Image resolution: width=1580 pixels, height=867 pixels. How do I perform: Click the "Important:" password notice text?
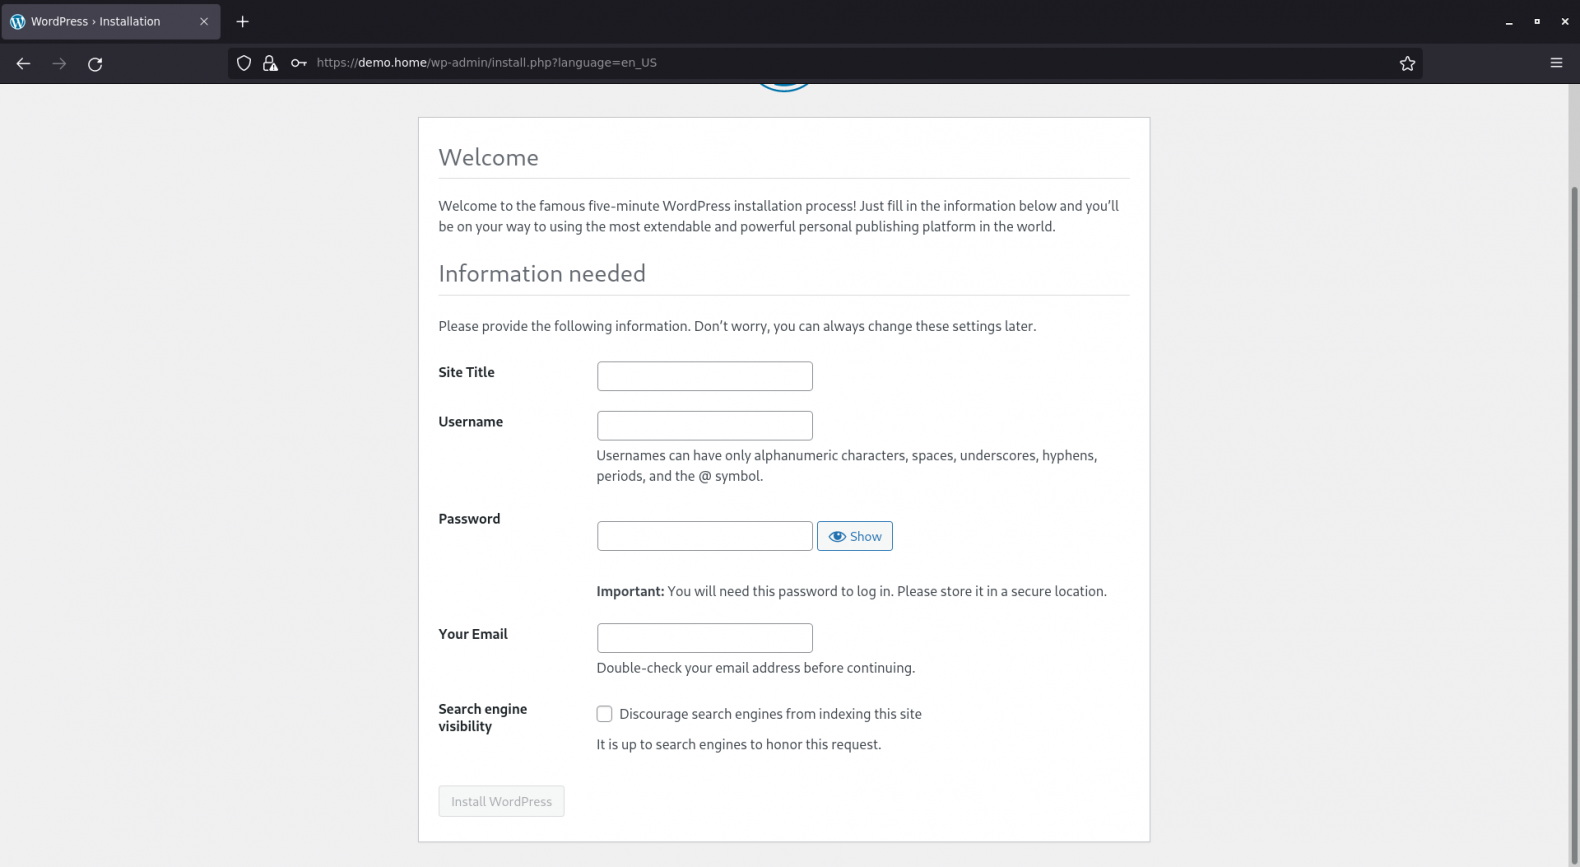point(851,591)
